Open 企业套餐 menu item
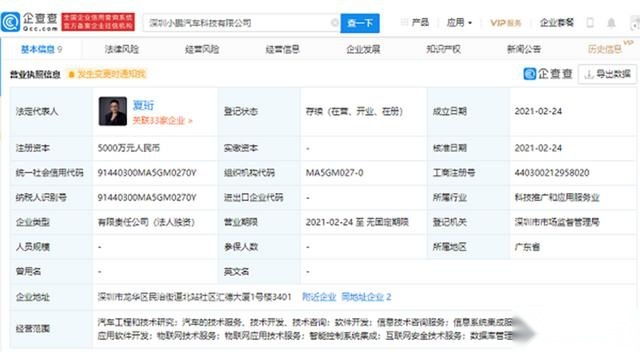Screen dimensions: 640x360 click(557, 23)
